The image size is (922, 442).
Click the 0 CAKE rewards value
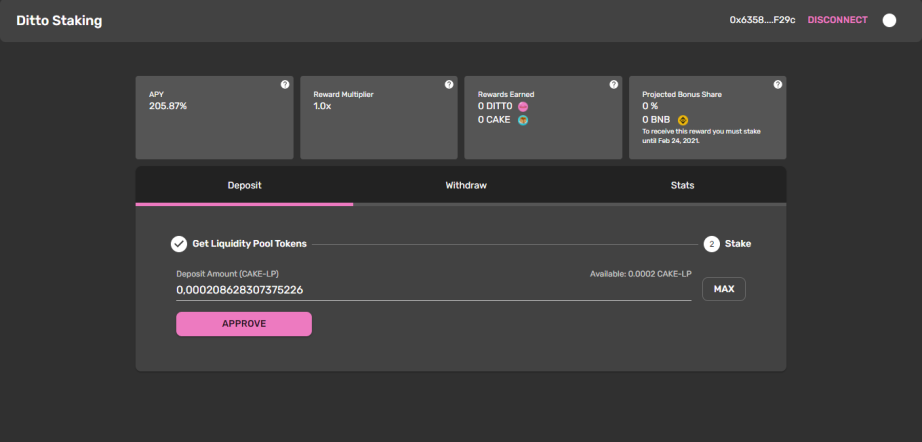(494, 120)
